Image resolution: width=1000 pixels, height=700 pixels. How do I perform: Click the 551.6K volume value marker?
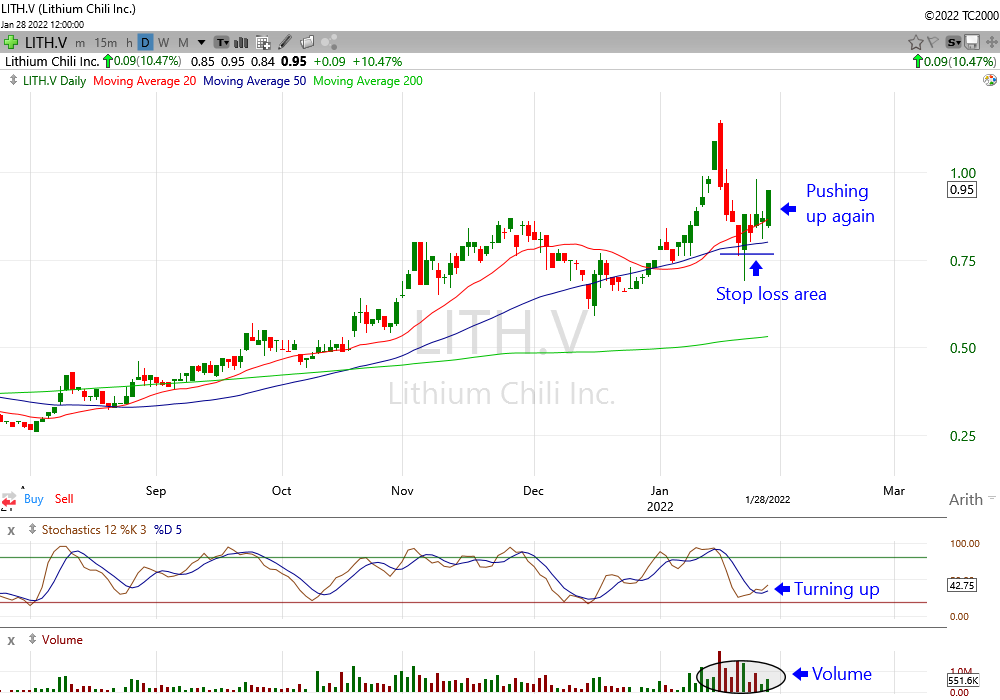[963, 680]
